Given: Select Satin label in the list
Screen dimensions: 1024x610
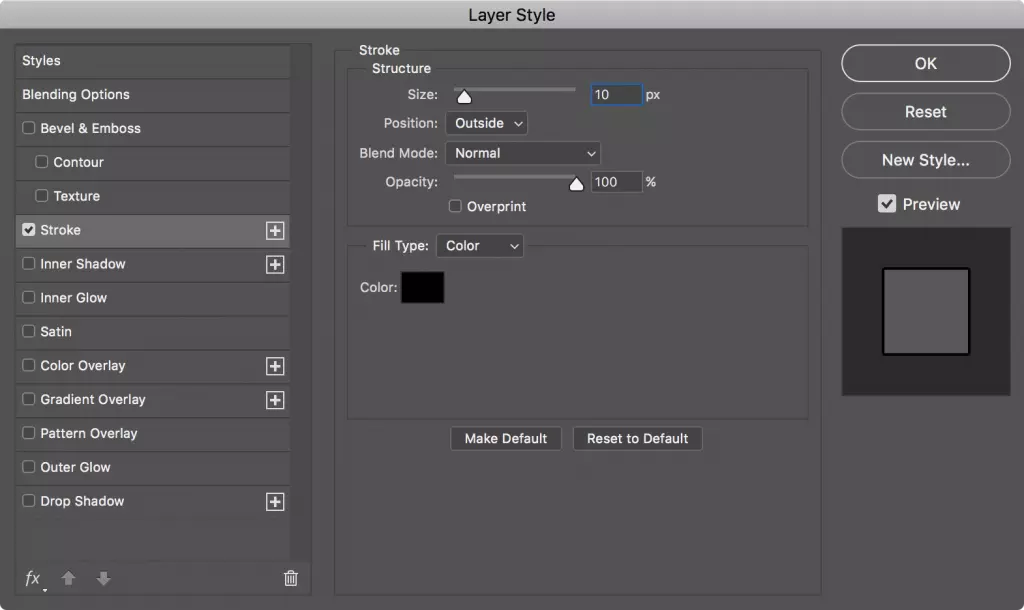Looking at the screenshot, I should 56,332.
